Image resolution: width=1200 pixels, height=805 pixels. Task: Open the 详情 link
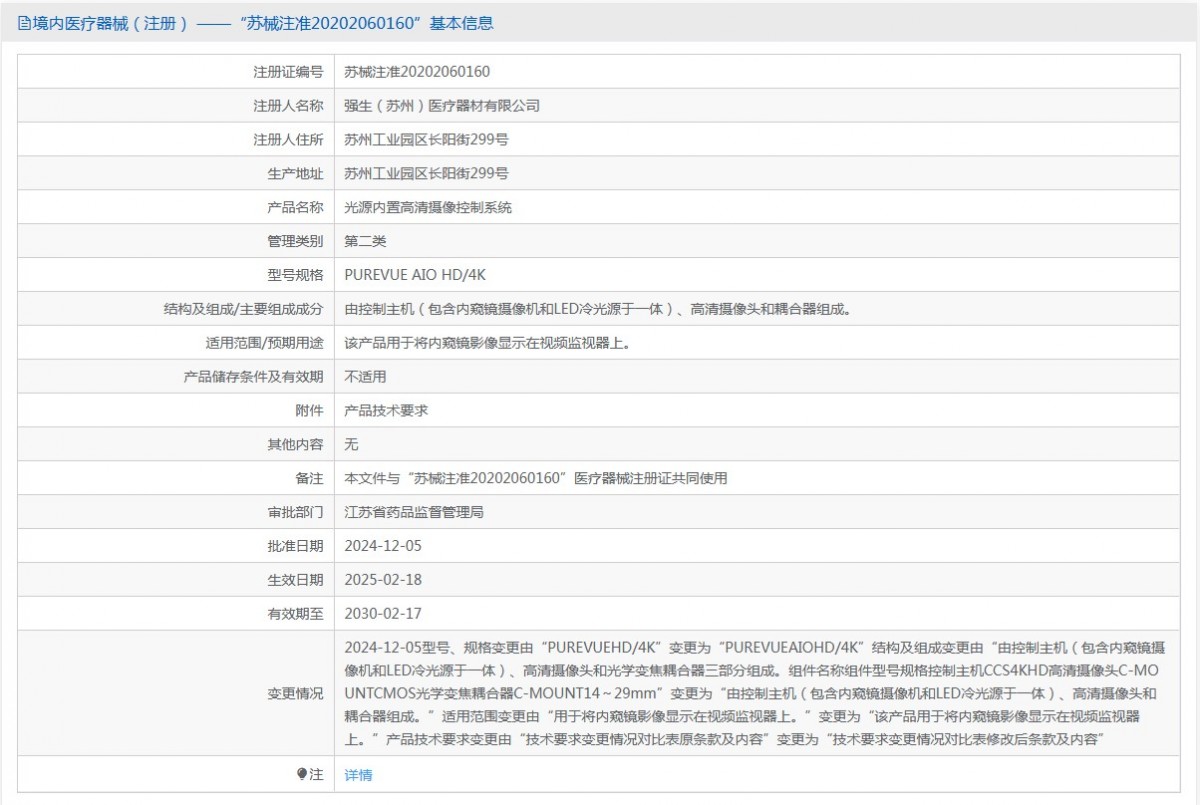(x=358, y=775)
